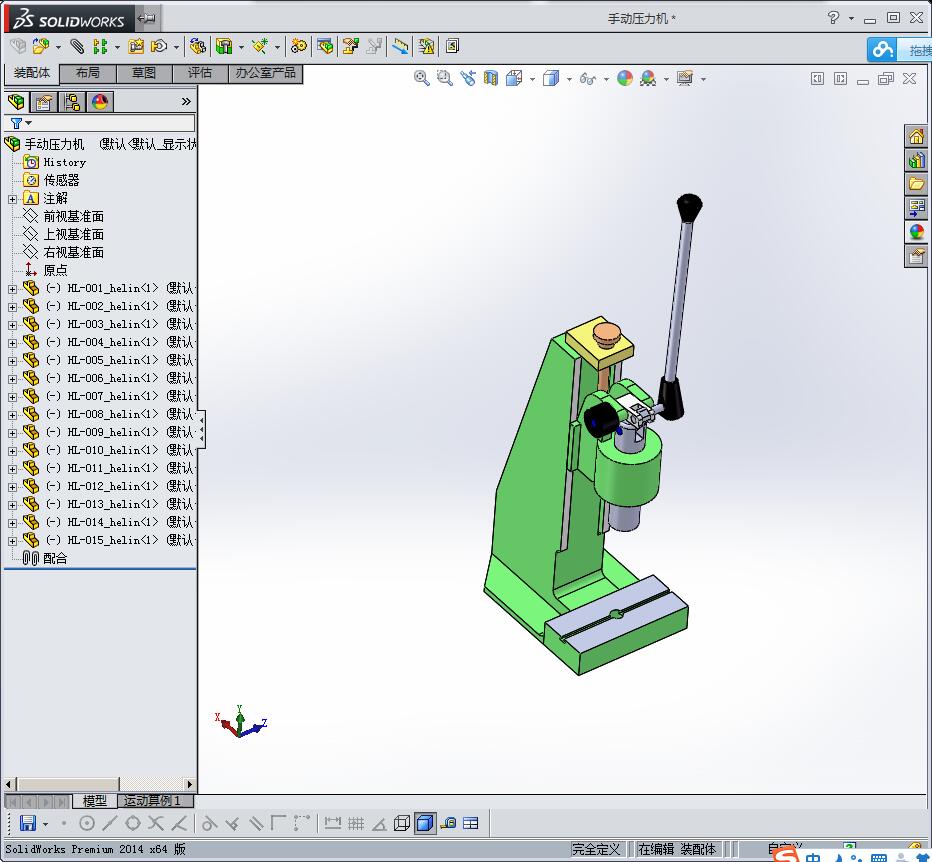Select the 前视基准面 plane in tree
Image resolution: width=932 pixels, height=862 pixels.
point(73,216)
